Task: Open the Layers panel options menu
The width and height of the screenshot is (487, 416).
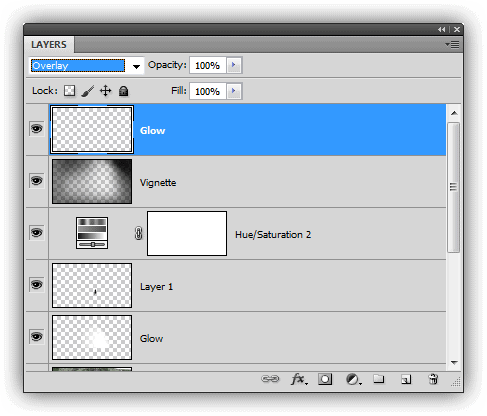Action: click(x=452, y=44)
